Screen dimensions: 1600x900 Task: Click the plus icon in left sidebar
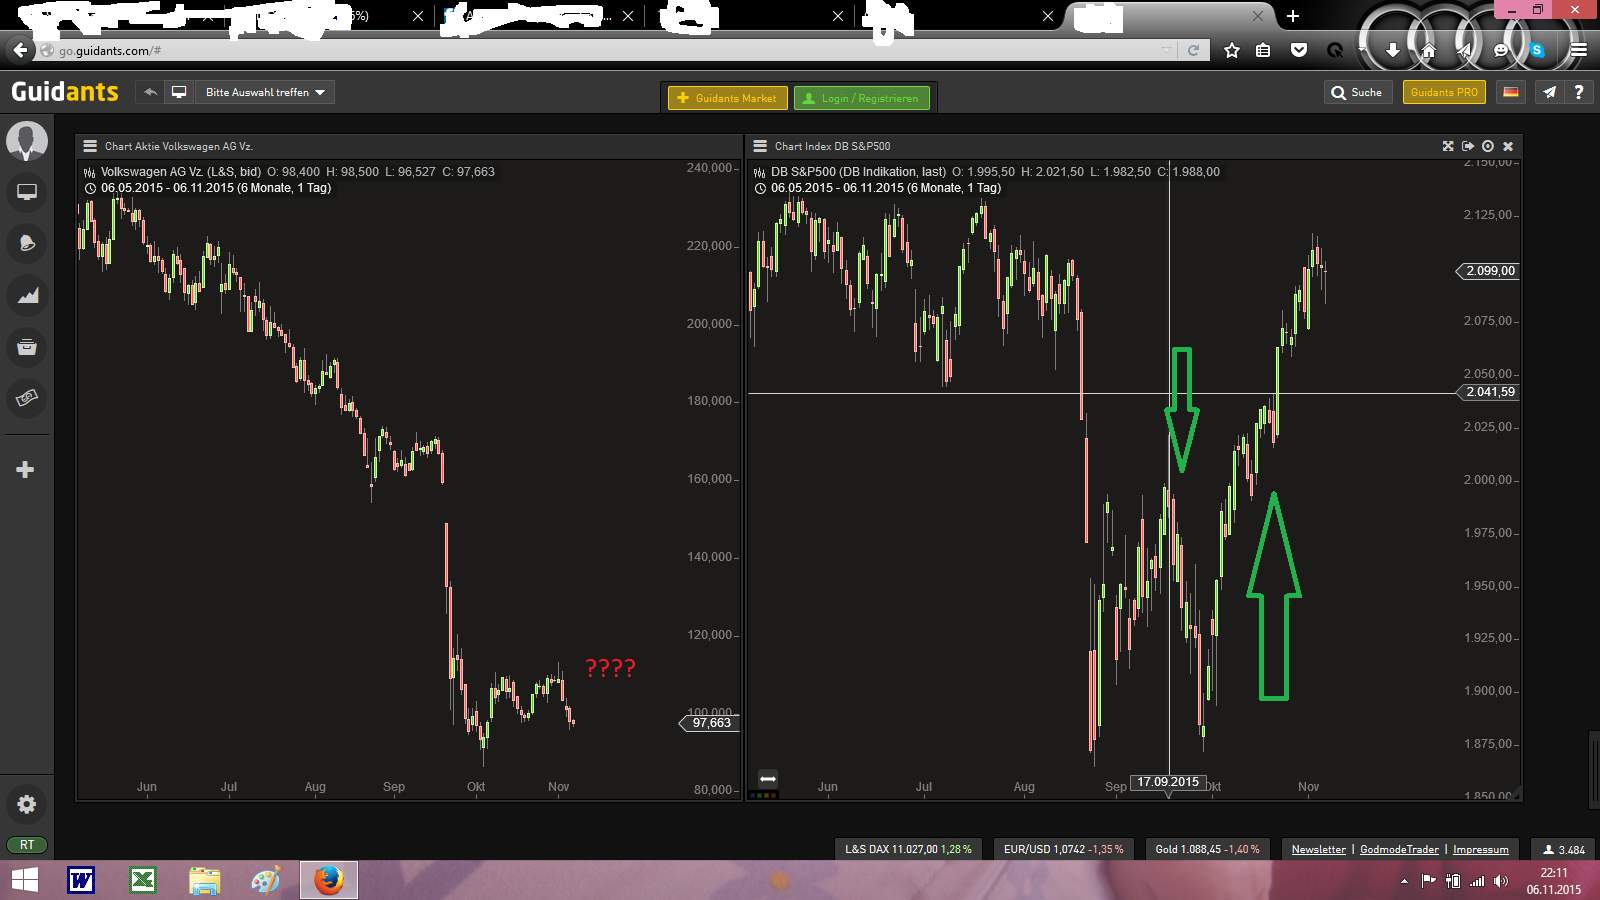[x=26, y=469]
